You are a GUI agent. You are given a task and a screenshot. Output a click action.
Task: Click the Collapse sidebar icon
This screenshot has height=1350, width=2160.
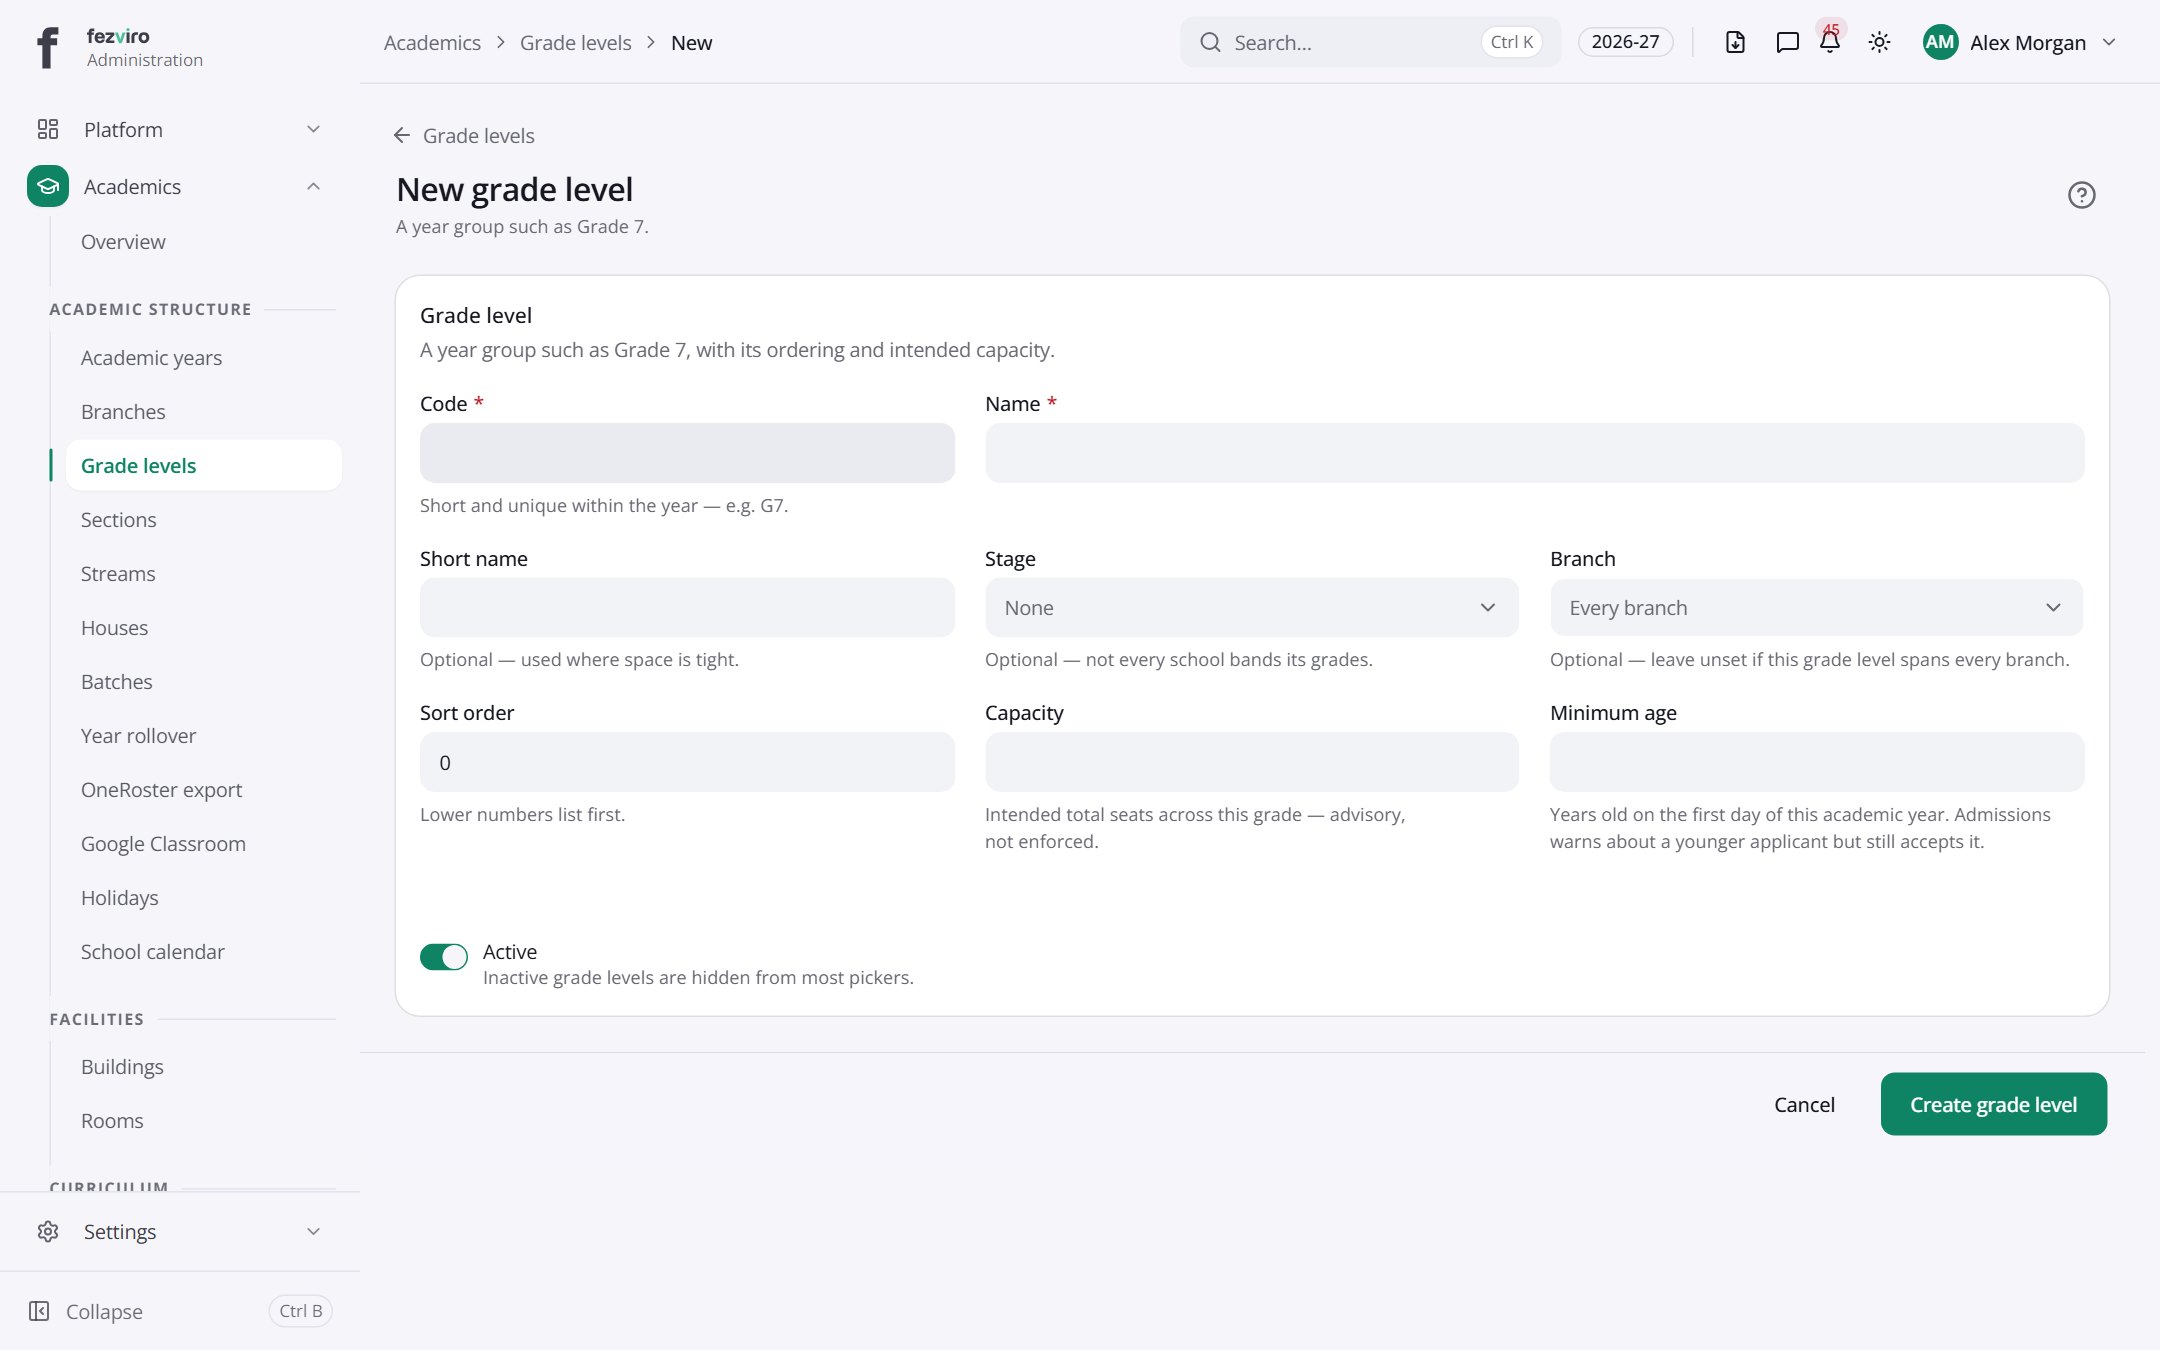point(39,1311)
